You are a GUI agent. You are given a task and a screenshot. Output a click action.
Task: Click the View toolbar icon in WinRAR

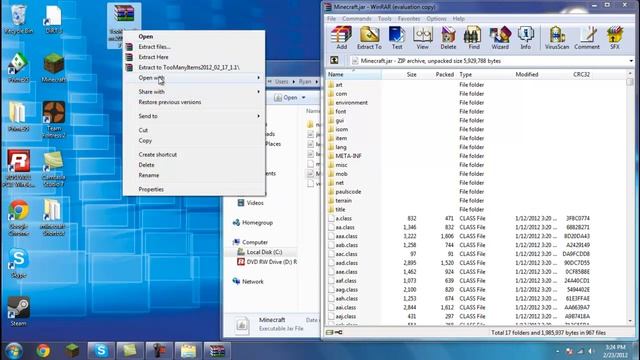[422, 38]
